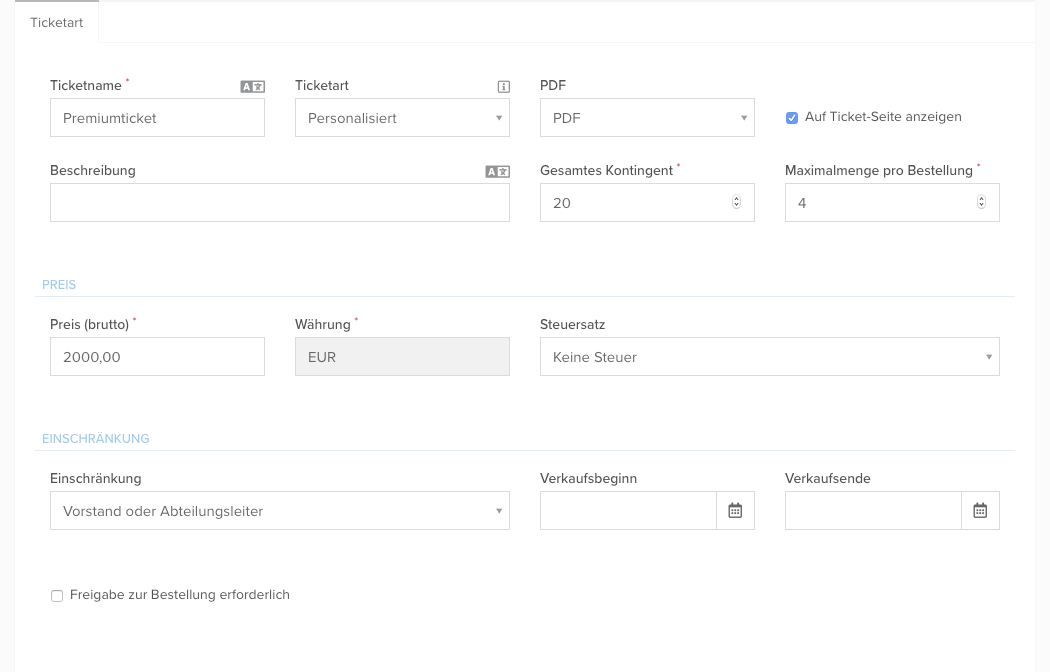Click stepper arrows in Maximalmenge pro Bestellung

[981, 203]
